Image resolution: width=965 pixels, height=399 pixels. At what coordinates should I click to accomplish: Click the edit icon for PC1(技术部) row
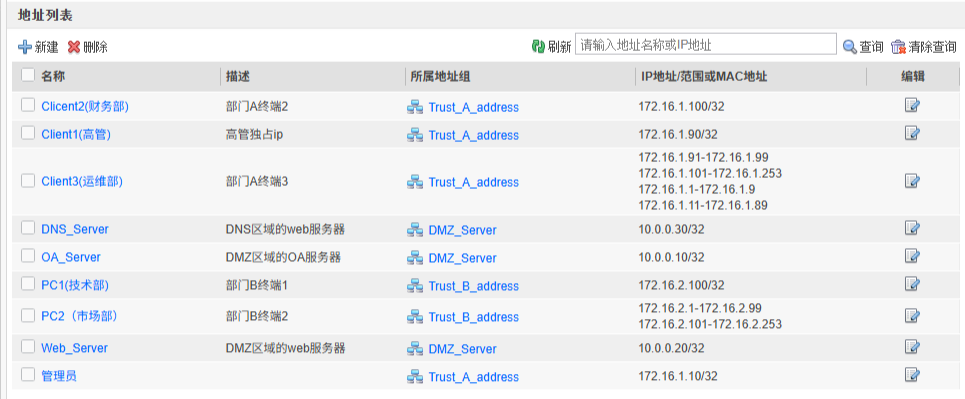coord(912,284)
